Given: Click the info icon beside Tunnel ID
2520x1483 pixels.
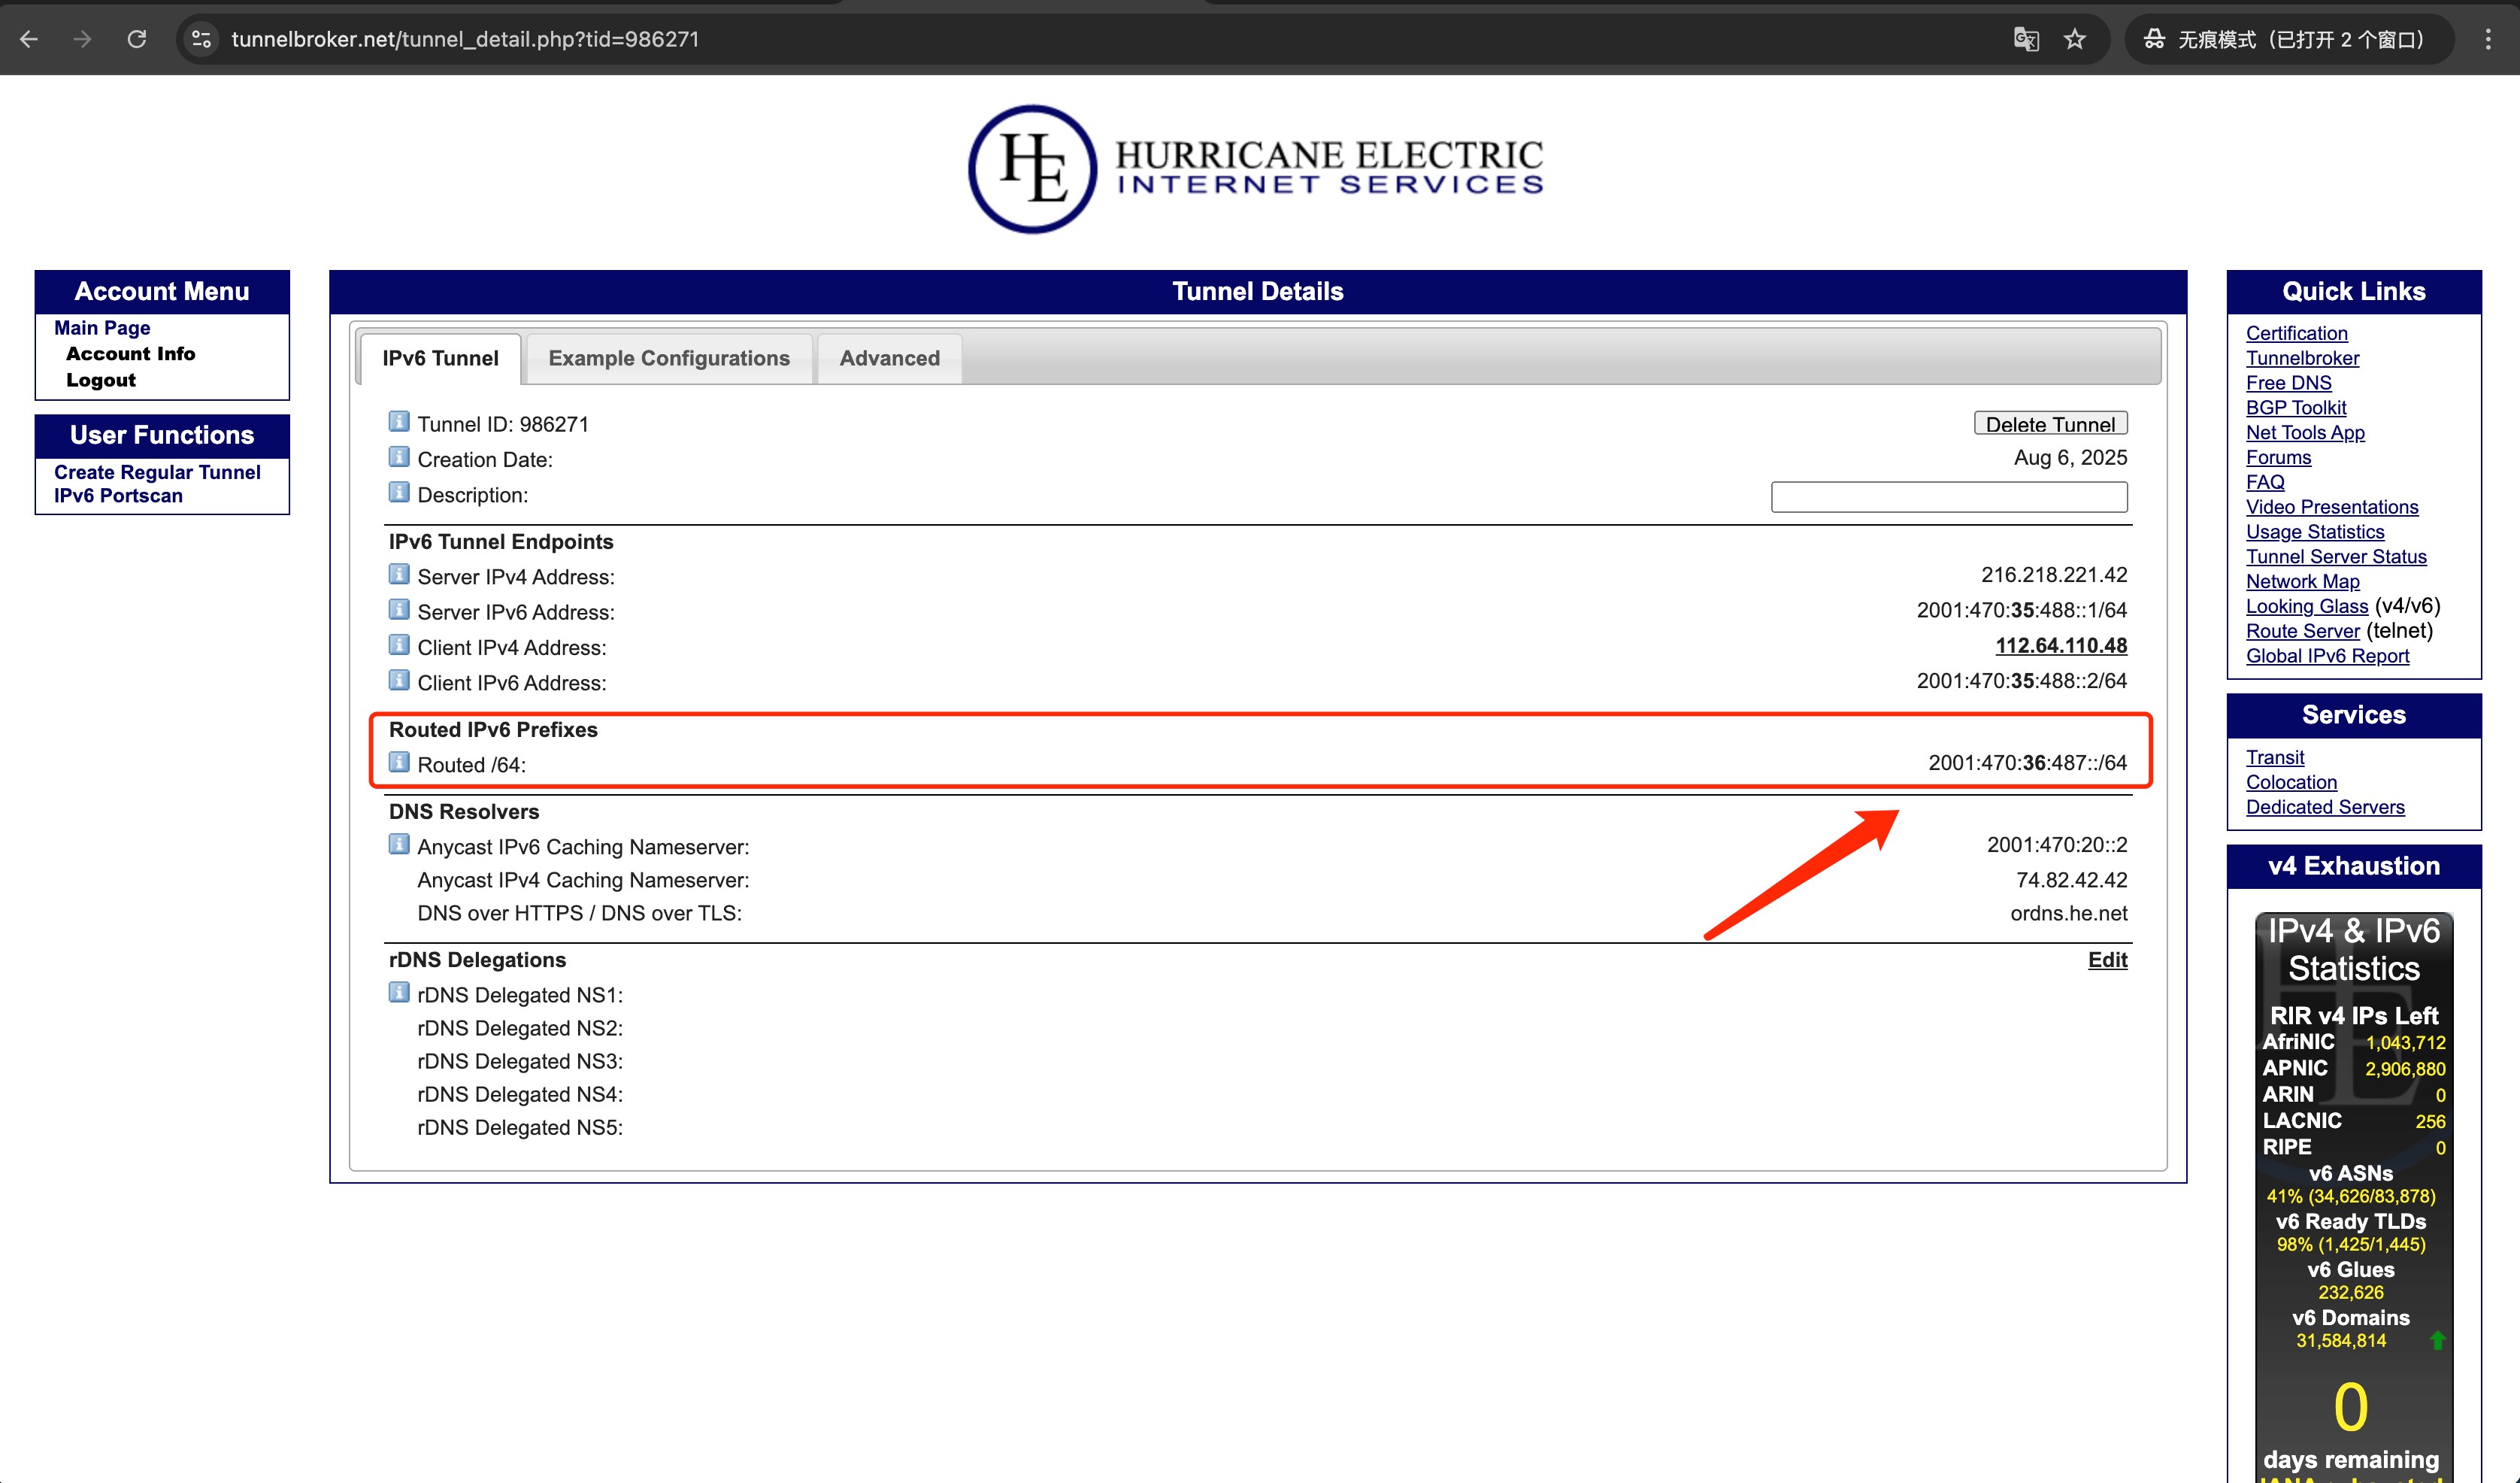Looking at the screenshot, I should pos(399,422).
